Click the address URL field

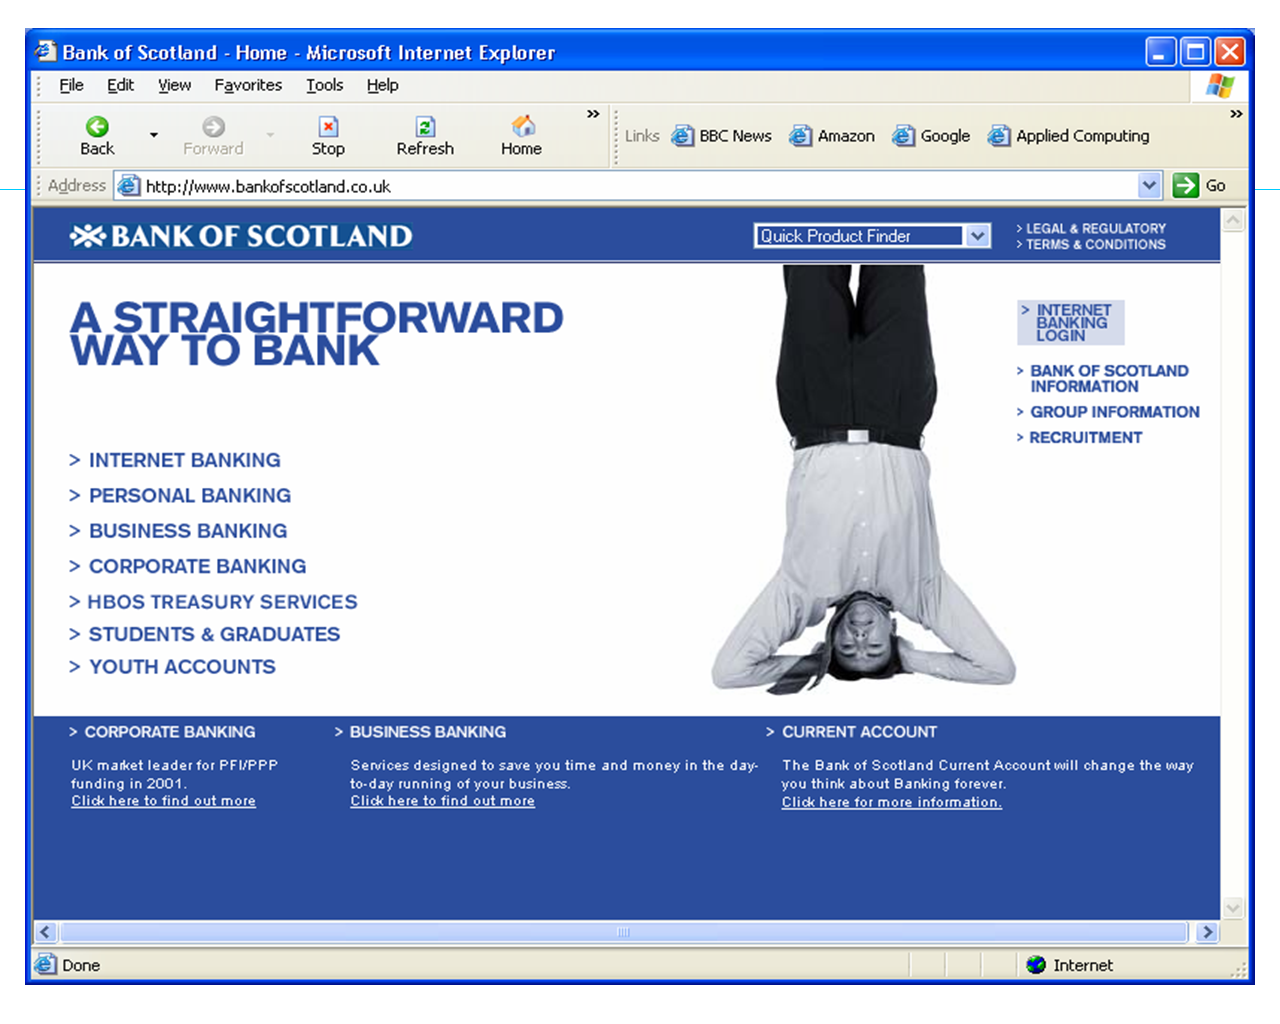click(640, 186)
